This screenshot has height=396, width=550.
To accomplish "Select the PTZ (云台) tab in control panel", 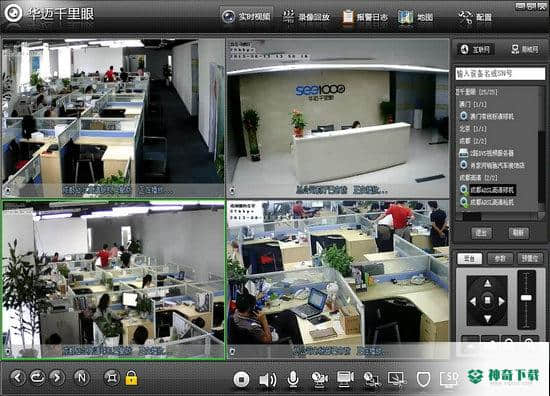I will tap(469, 259).
